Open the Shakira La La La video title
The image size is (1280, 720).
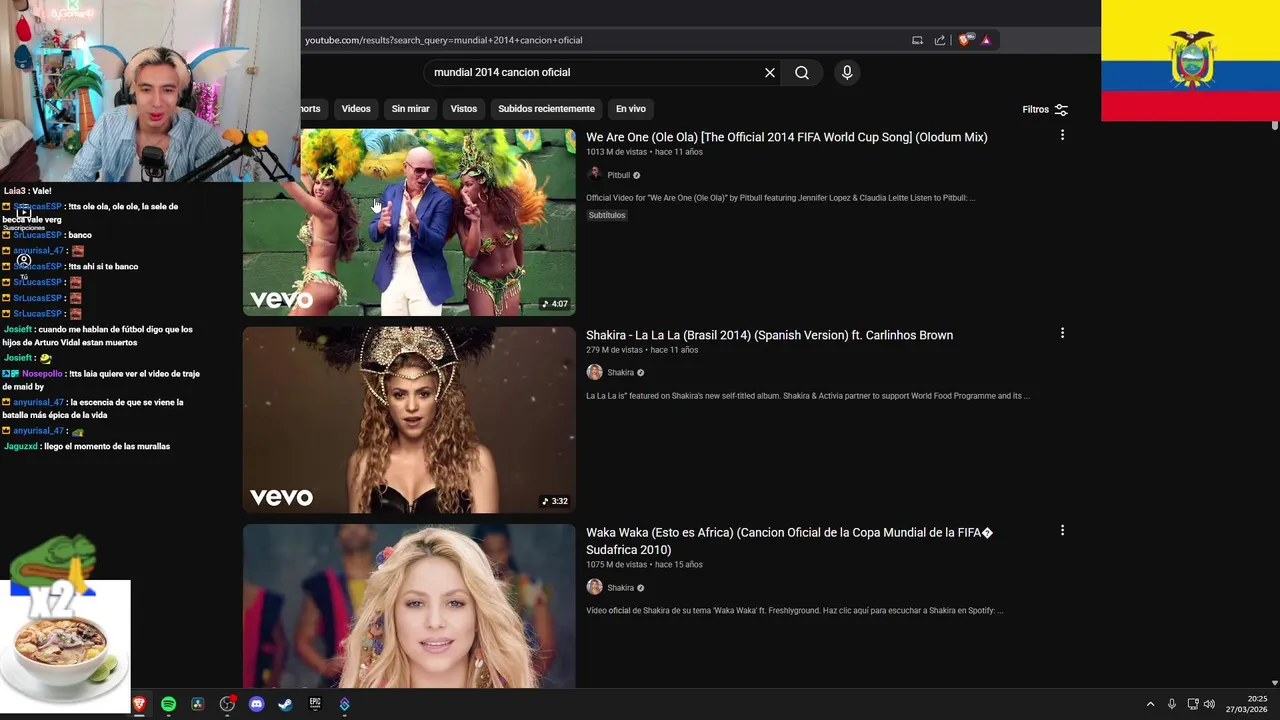click(769, 335)
